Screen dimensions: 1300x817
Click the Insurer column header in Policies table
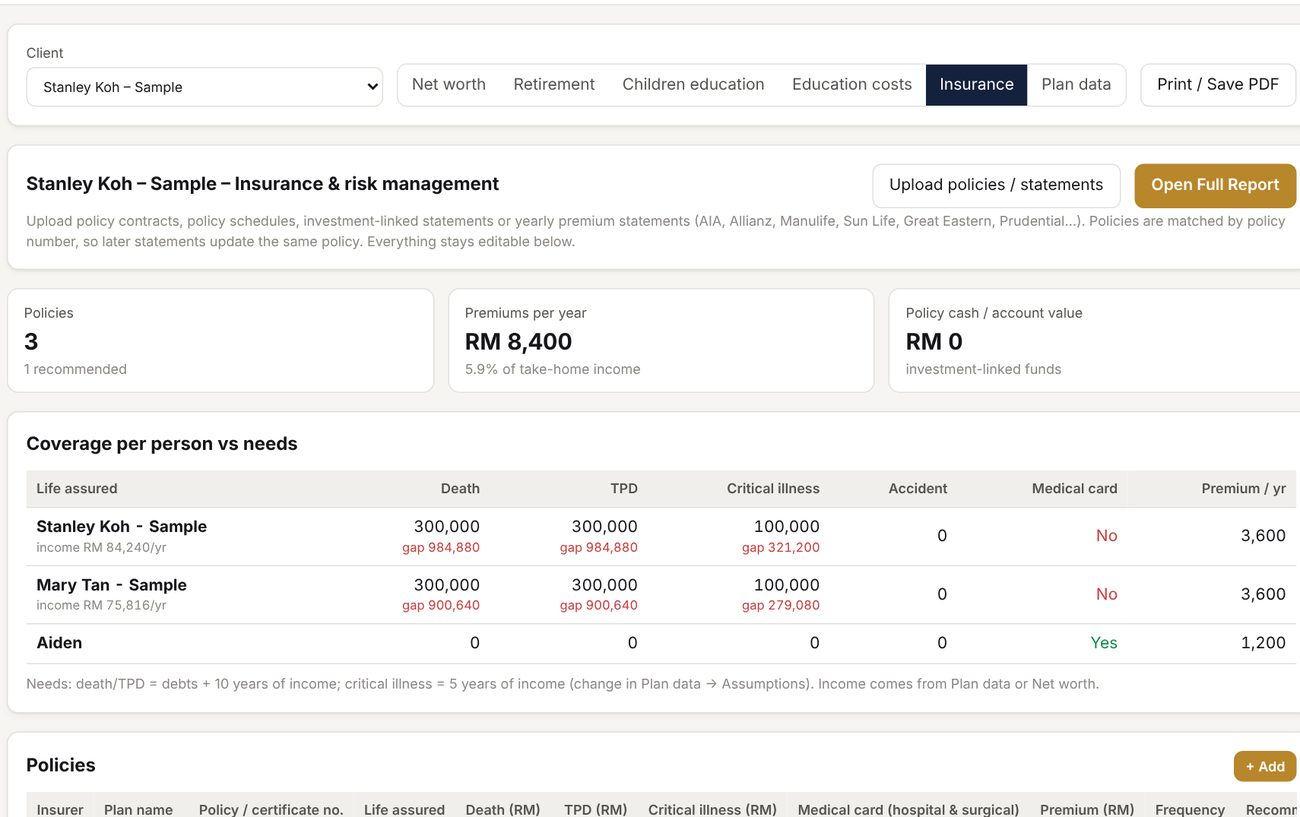(x=60, y=810)
